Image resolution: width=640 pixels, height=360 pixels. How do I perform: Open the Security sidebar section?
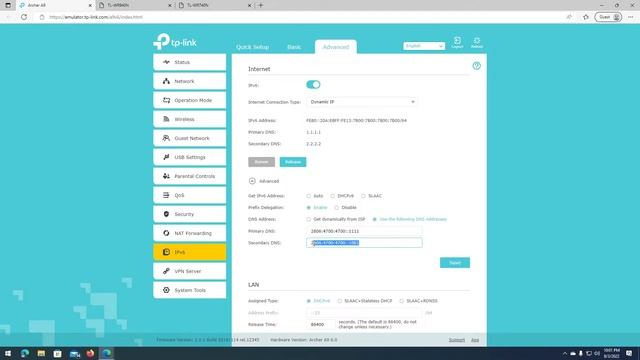click(189, 214)
